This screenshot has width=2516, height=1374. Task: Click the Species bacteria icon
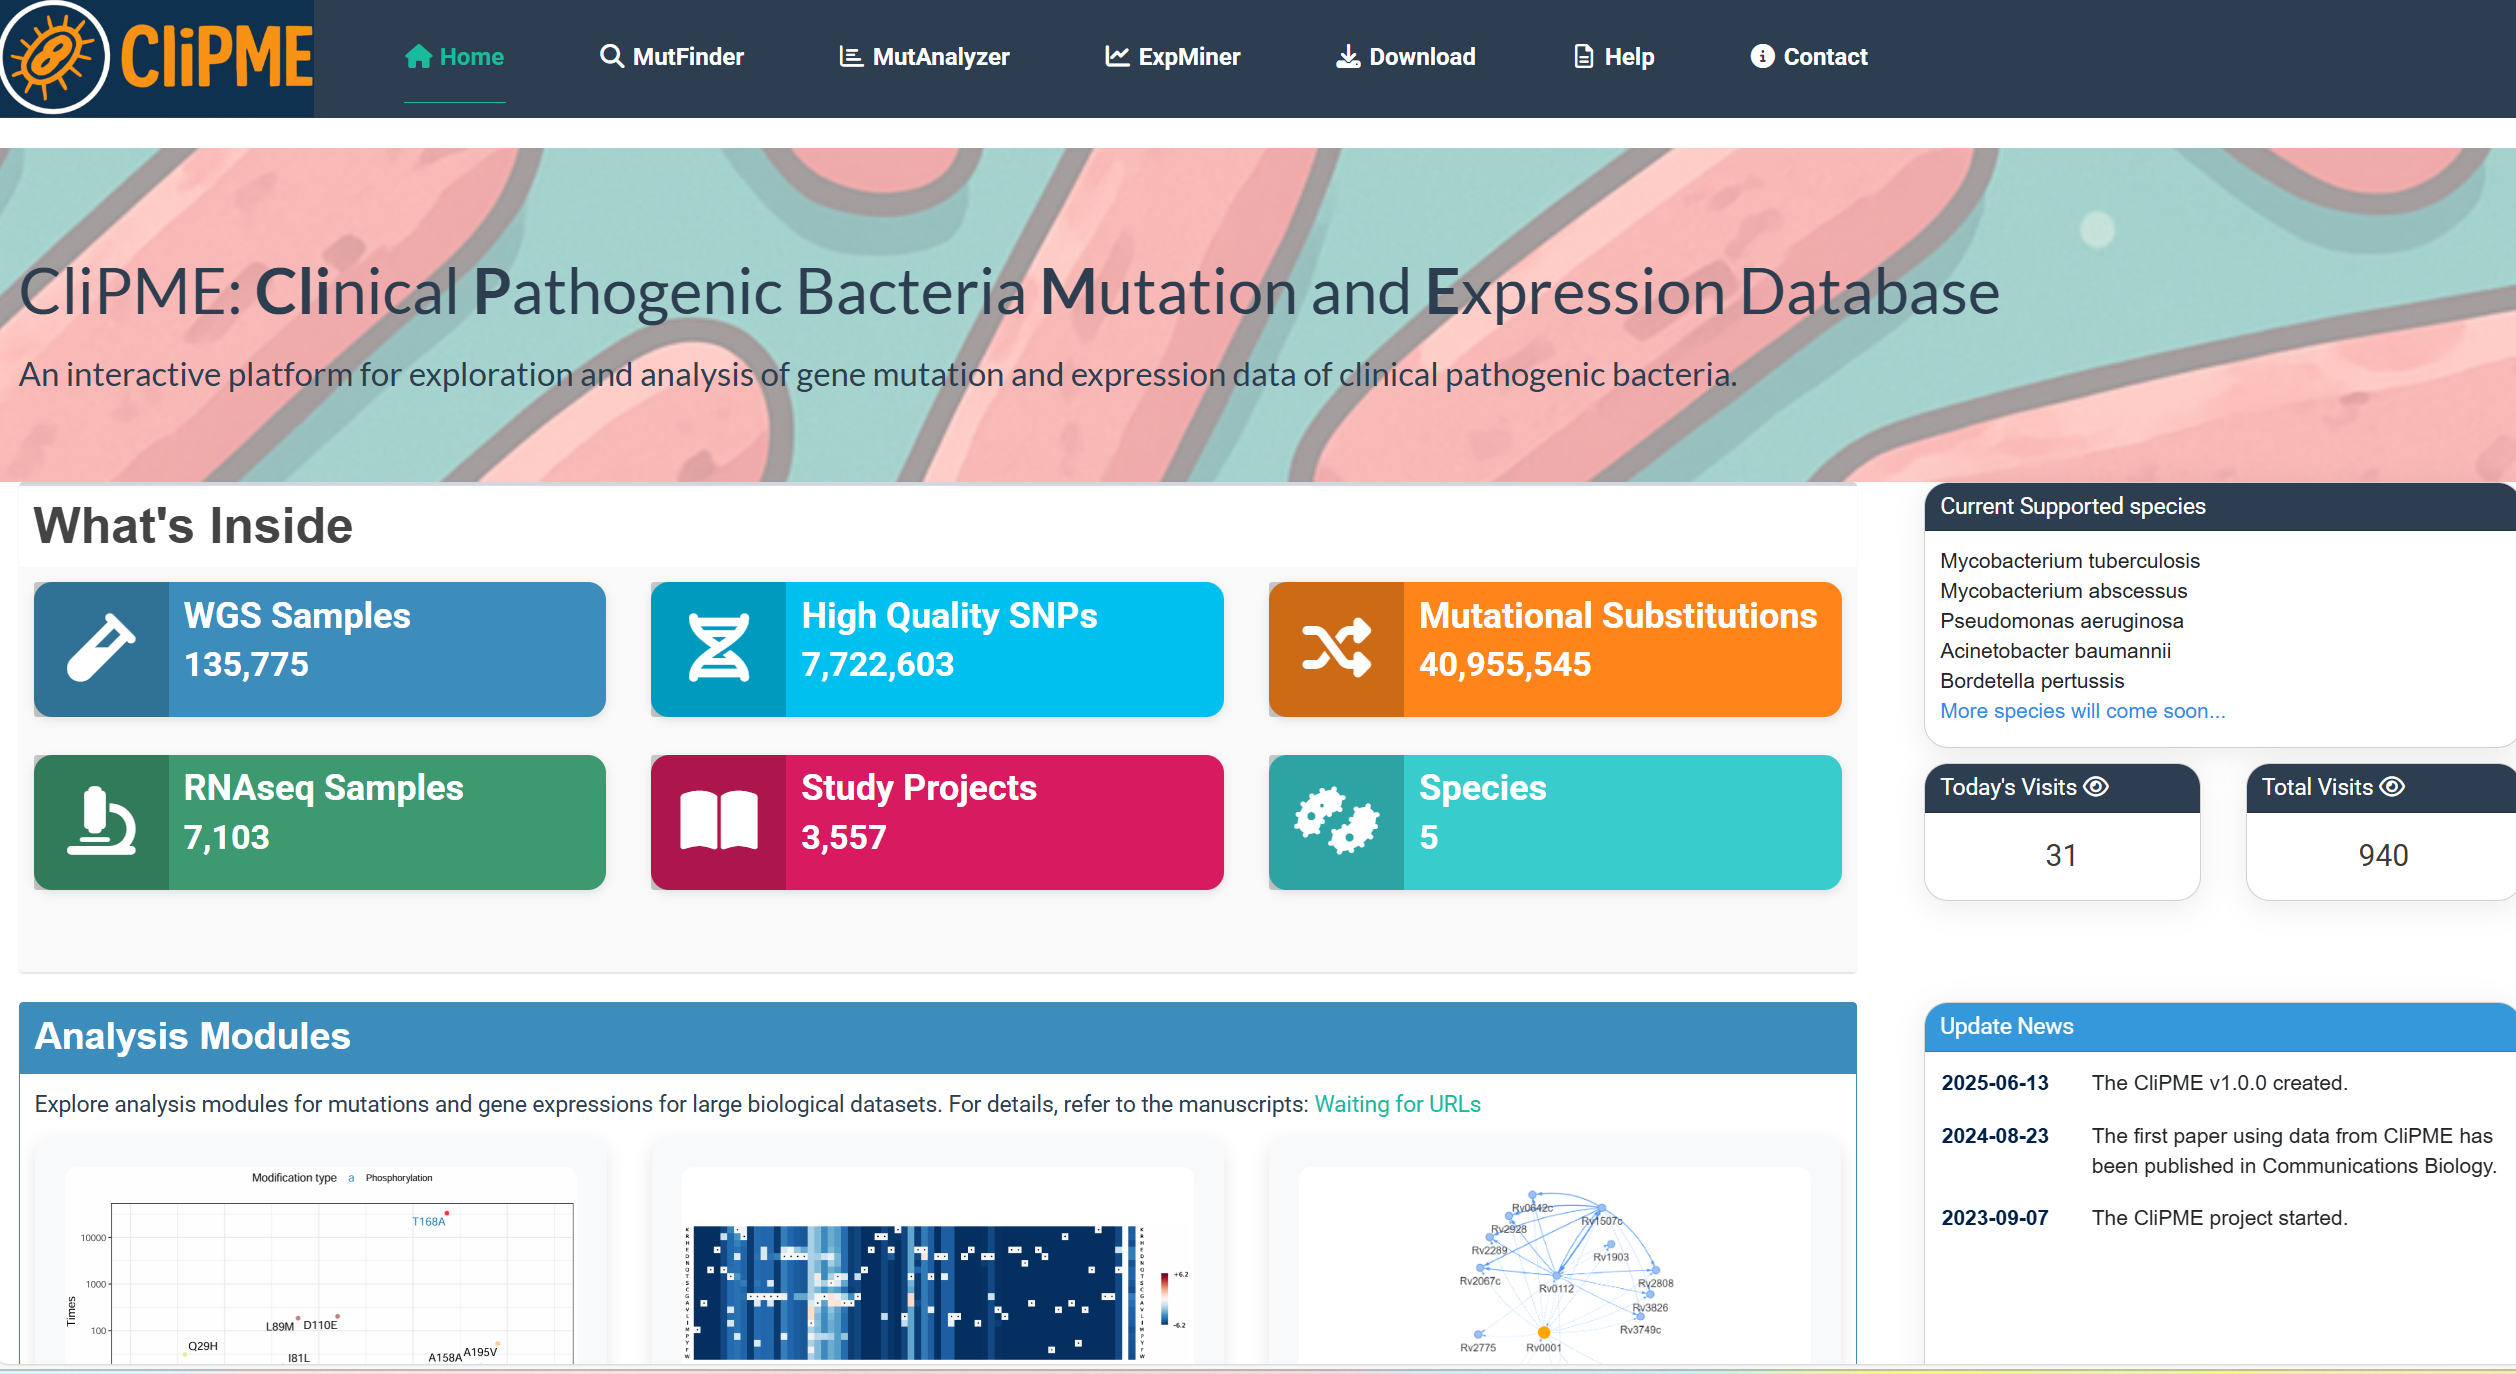click(1336, 822)
